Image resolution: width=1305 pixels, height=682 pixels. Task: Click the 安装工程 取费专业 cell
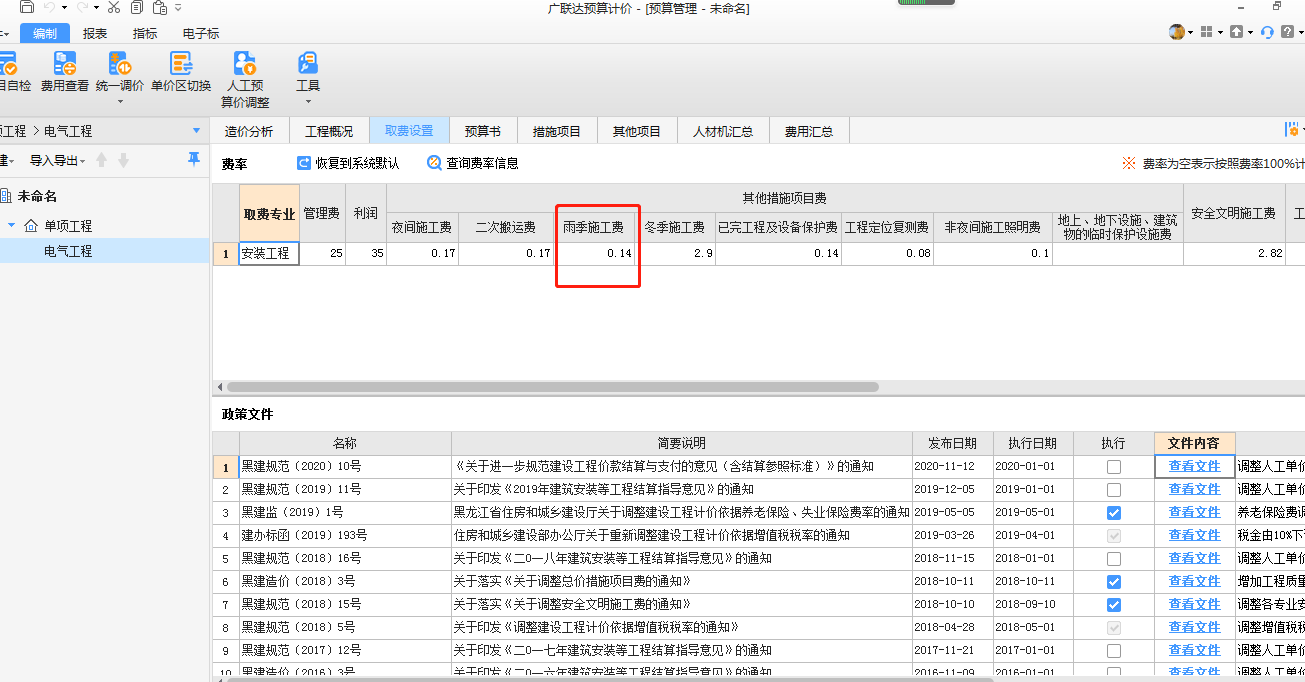[269, 254]
